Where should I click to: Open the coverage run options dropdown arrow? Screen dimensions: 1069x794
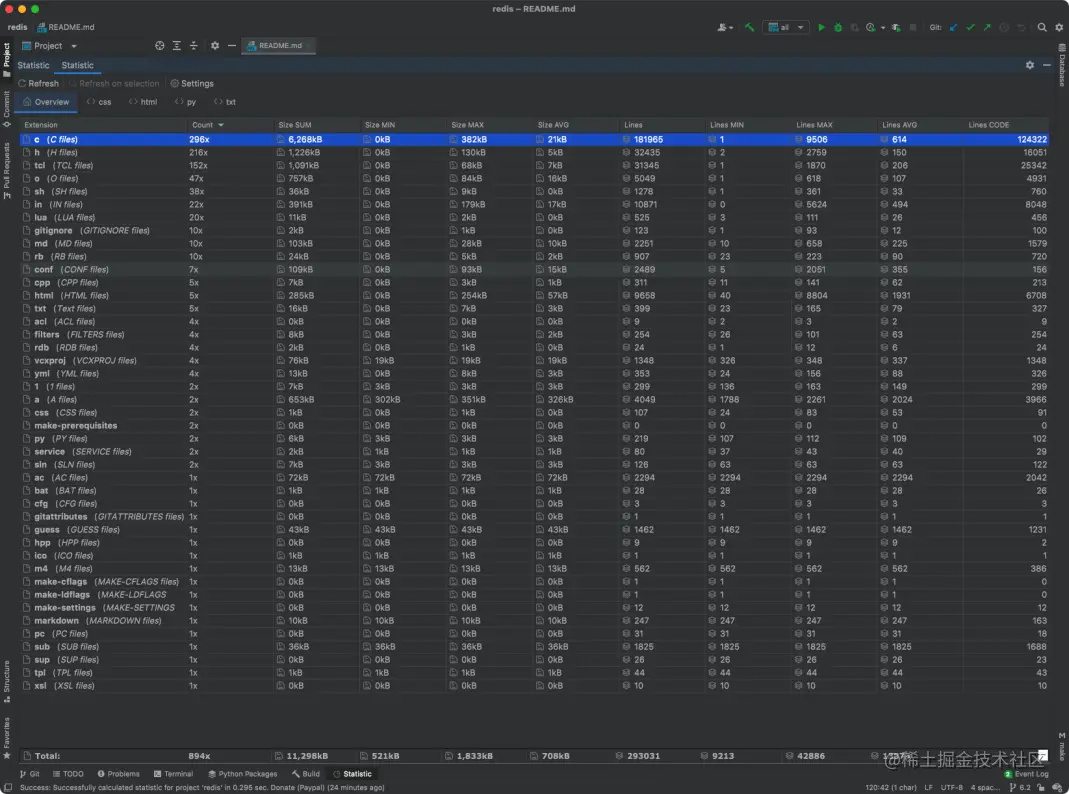tap(882, 28)
